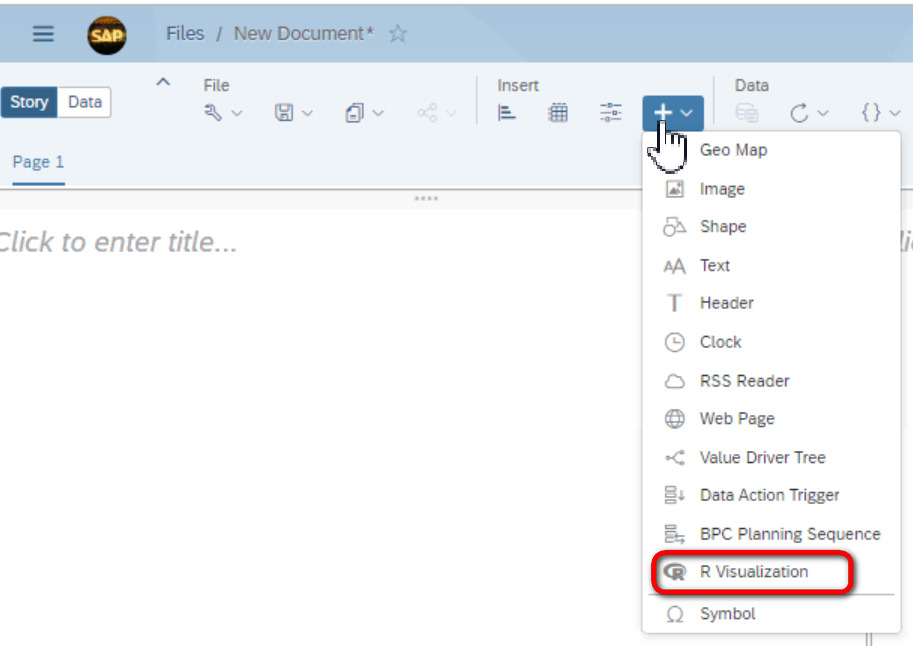
Task: Click the Shape entry's shapes icon
Action: [674, 227]
